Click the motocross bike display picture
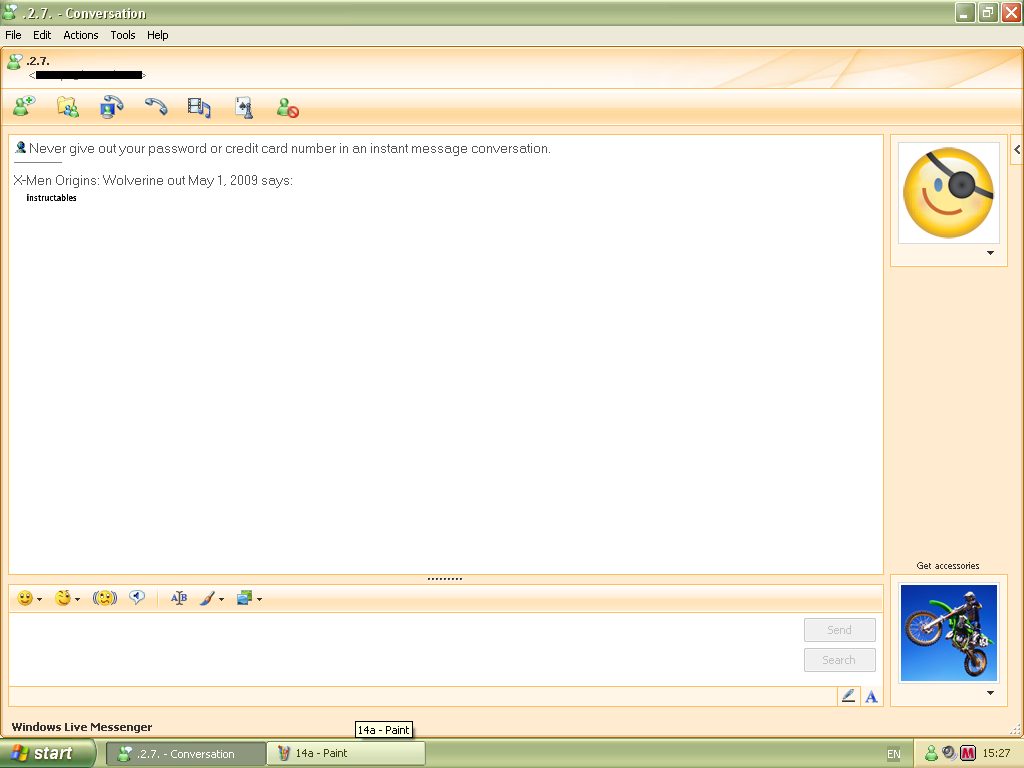 click(948, 633)
